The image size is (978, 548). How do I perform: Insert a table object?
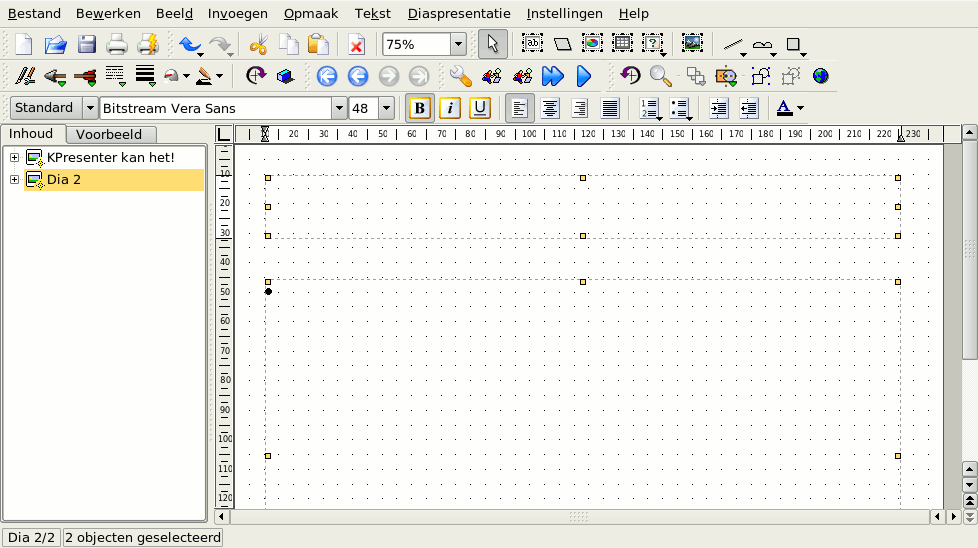[x=623, y=44]
